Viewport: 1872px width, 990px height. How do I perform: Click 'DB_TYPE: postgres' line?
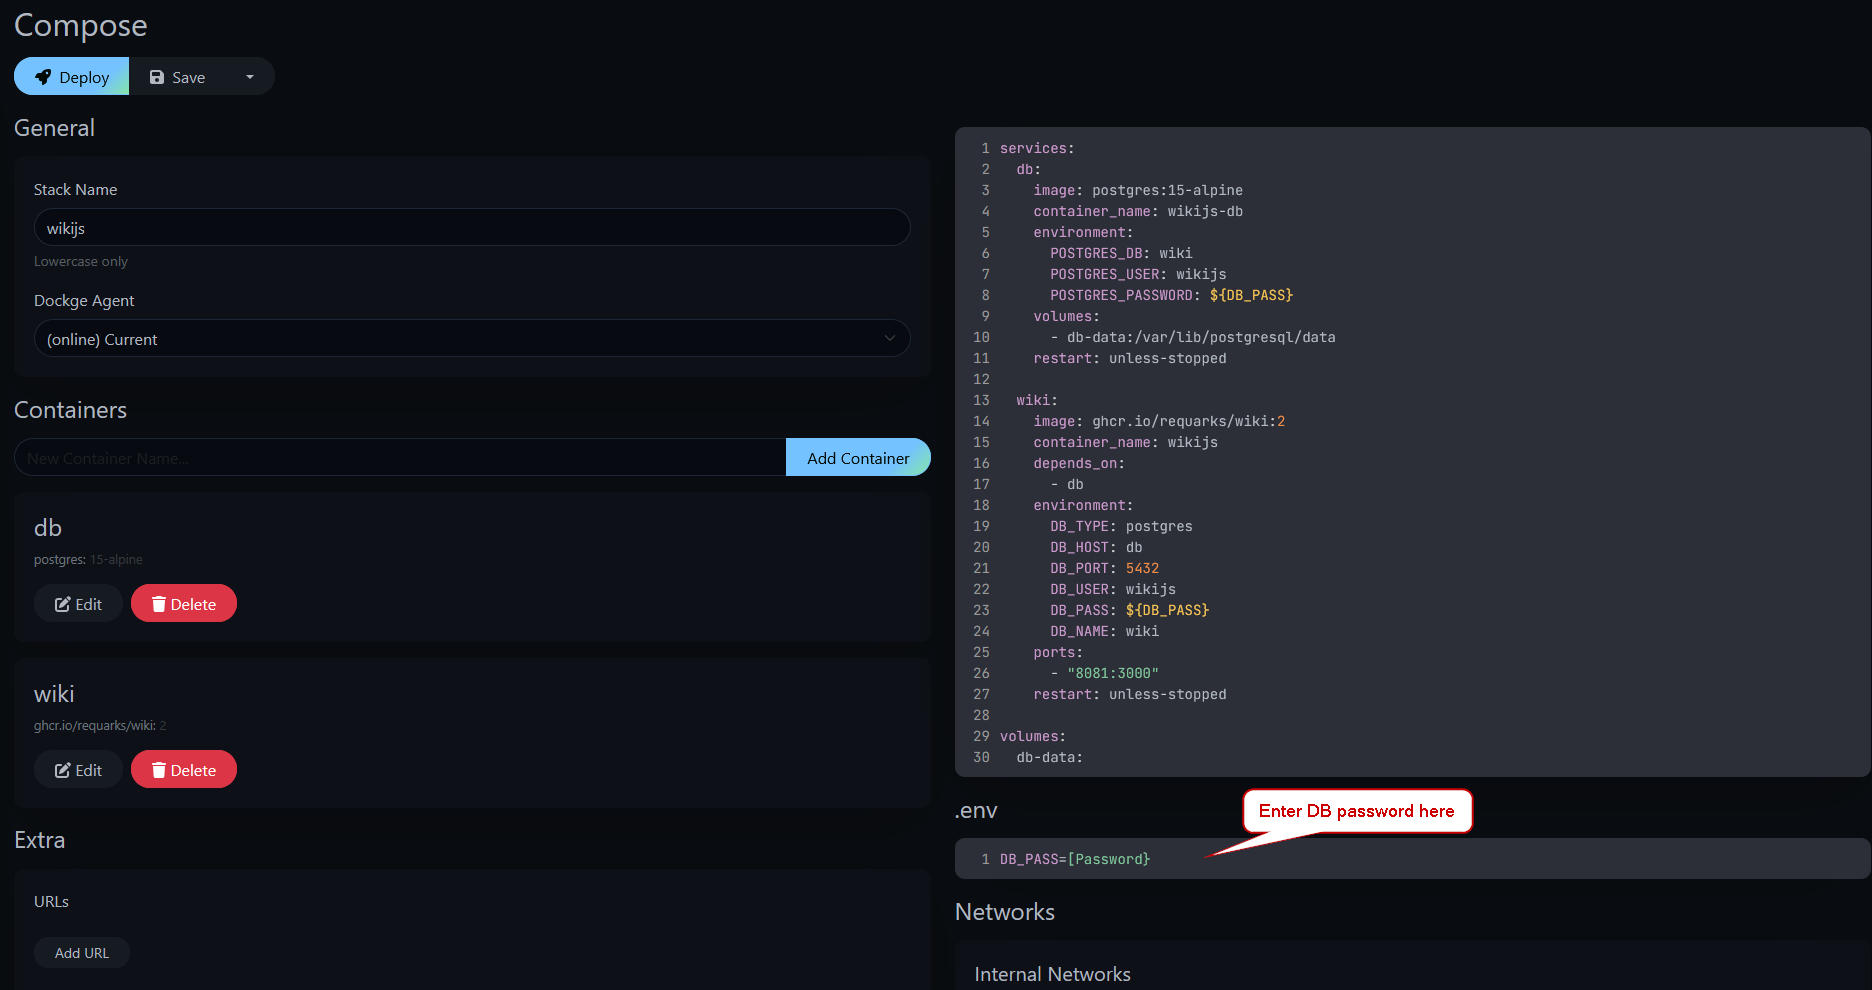1121,526
